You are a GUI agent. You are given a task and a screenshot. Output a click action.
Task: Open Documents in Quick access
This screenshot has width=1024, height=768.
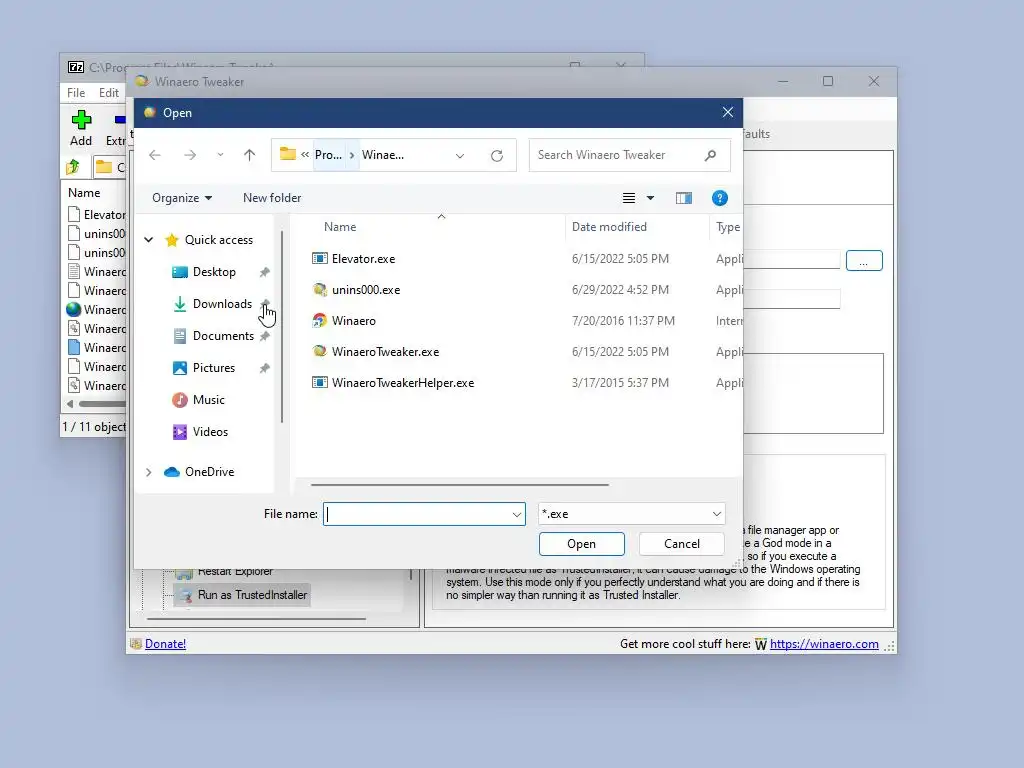tap(223, 336)
